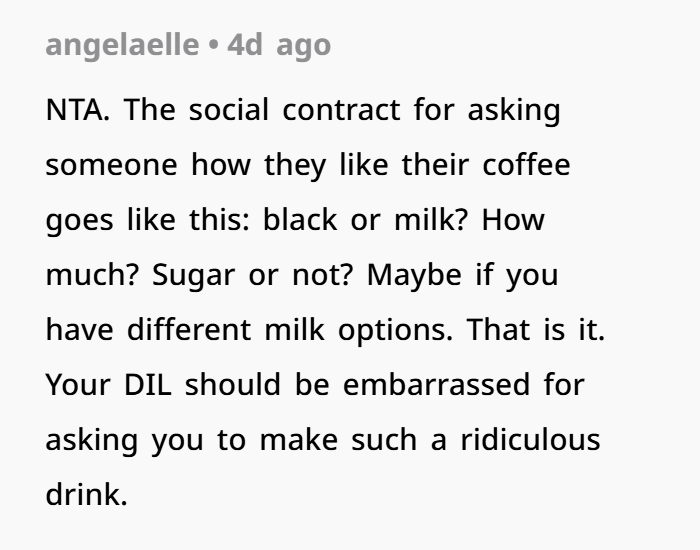Open the angelaelle user profile
Viewport: 700px width, 550px height.
coord(121,45)
